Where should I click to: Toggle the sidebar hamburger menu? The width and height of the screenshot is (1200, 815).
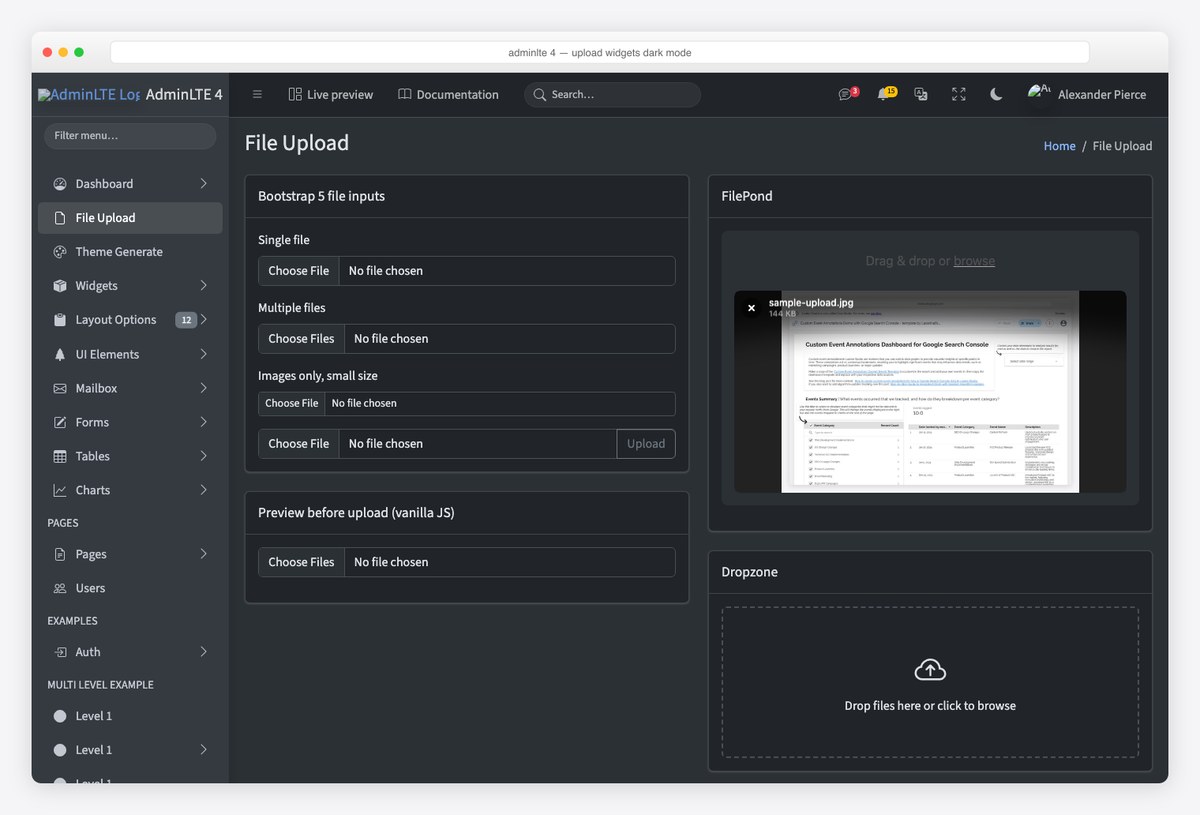[257, 94]
